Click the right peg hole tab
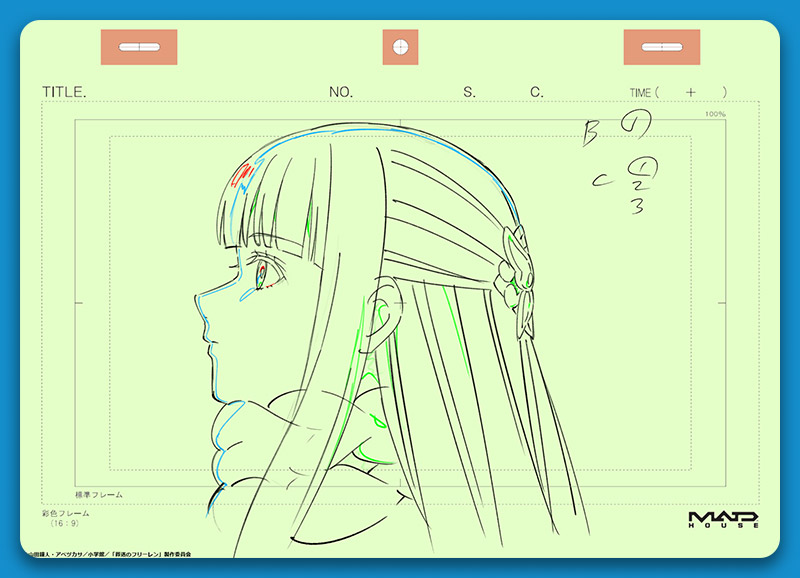The width and height of the screenshot is (800, 578). click(661, 47)
